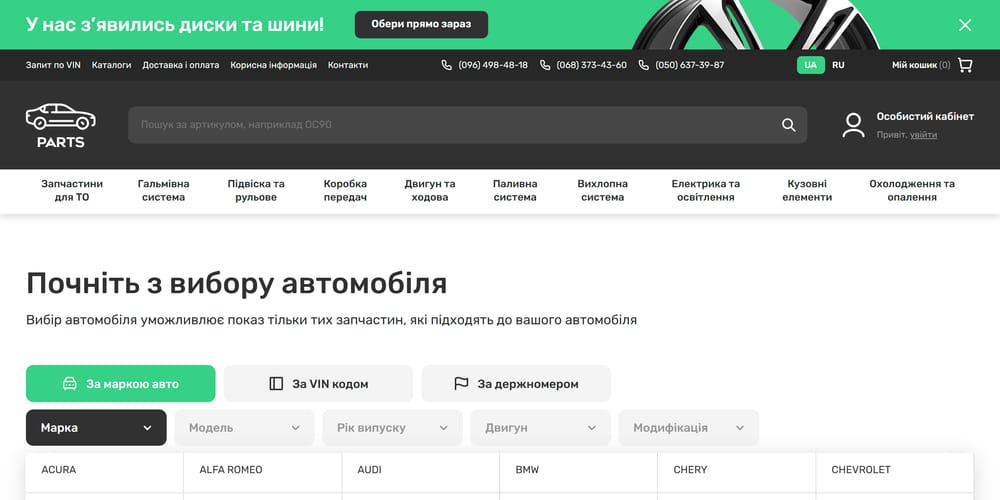Click the phone icon beside (096) 498-48-18
This screenshot has width=1000, height=500.
[446, 65]
